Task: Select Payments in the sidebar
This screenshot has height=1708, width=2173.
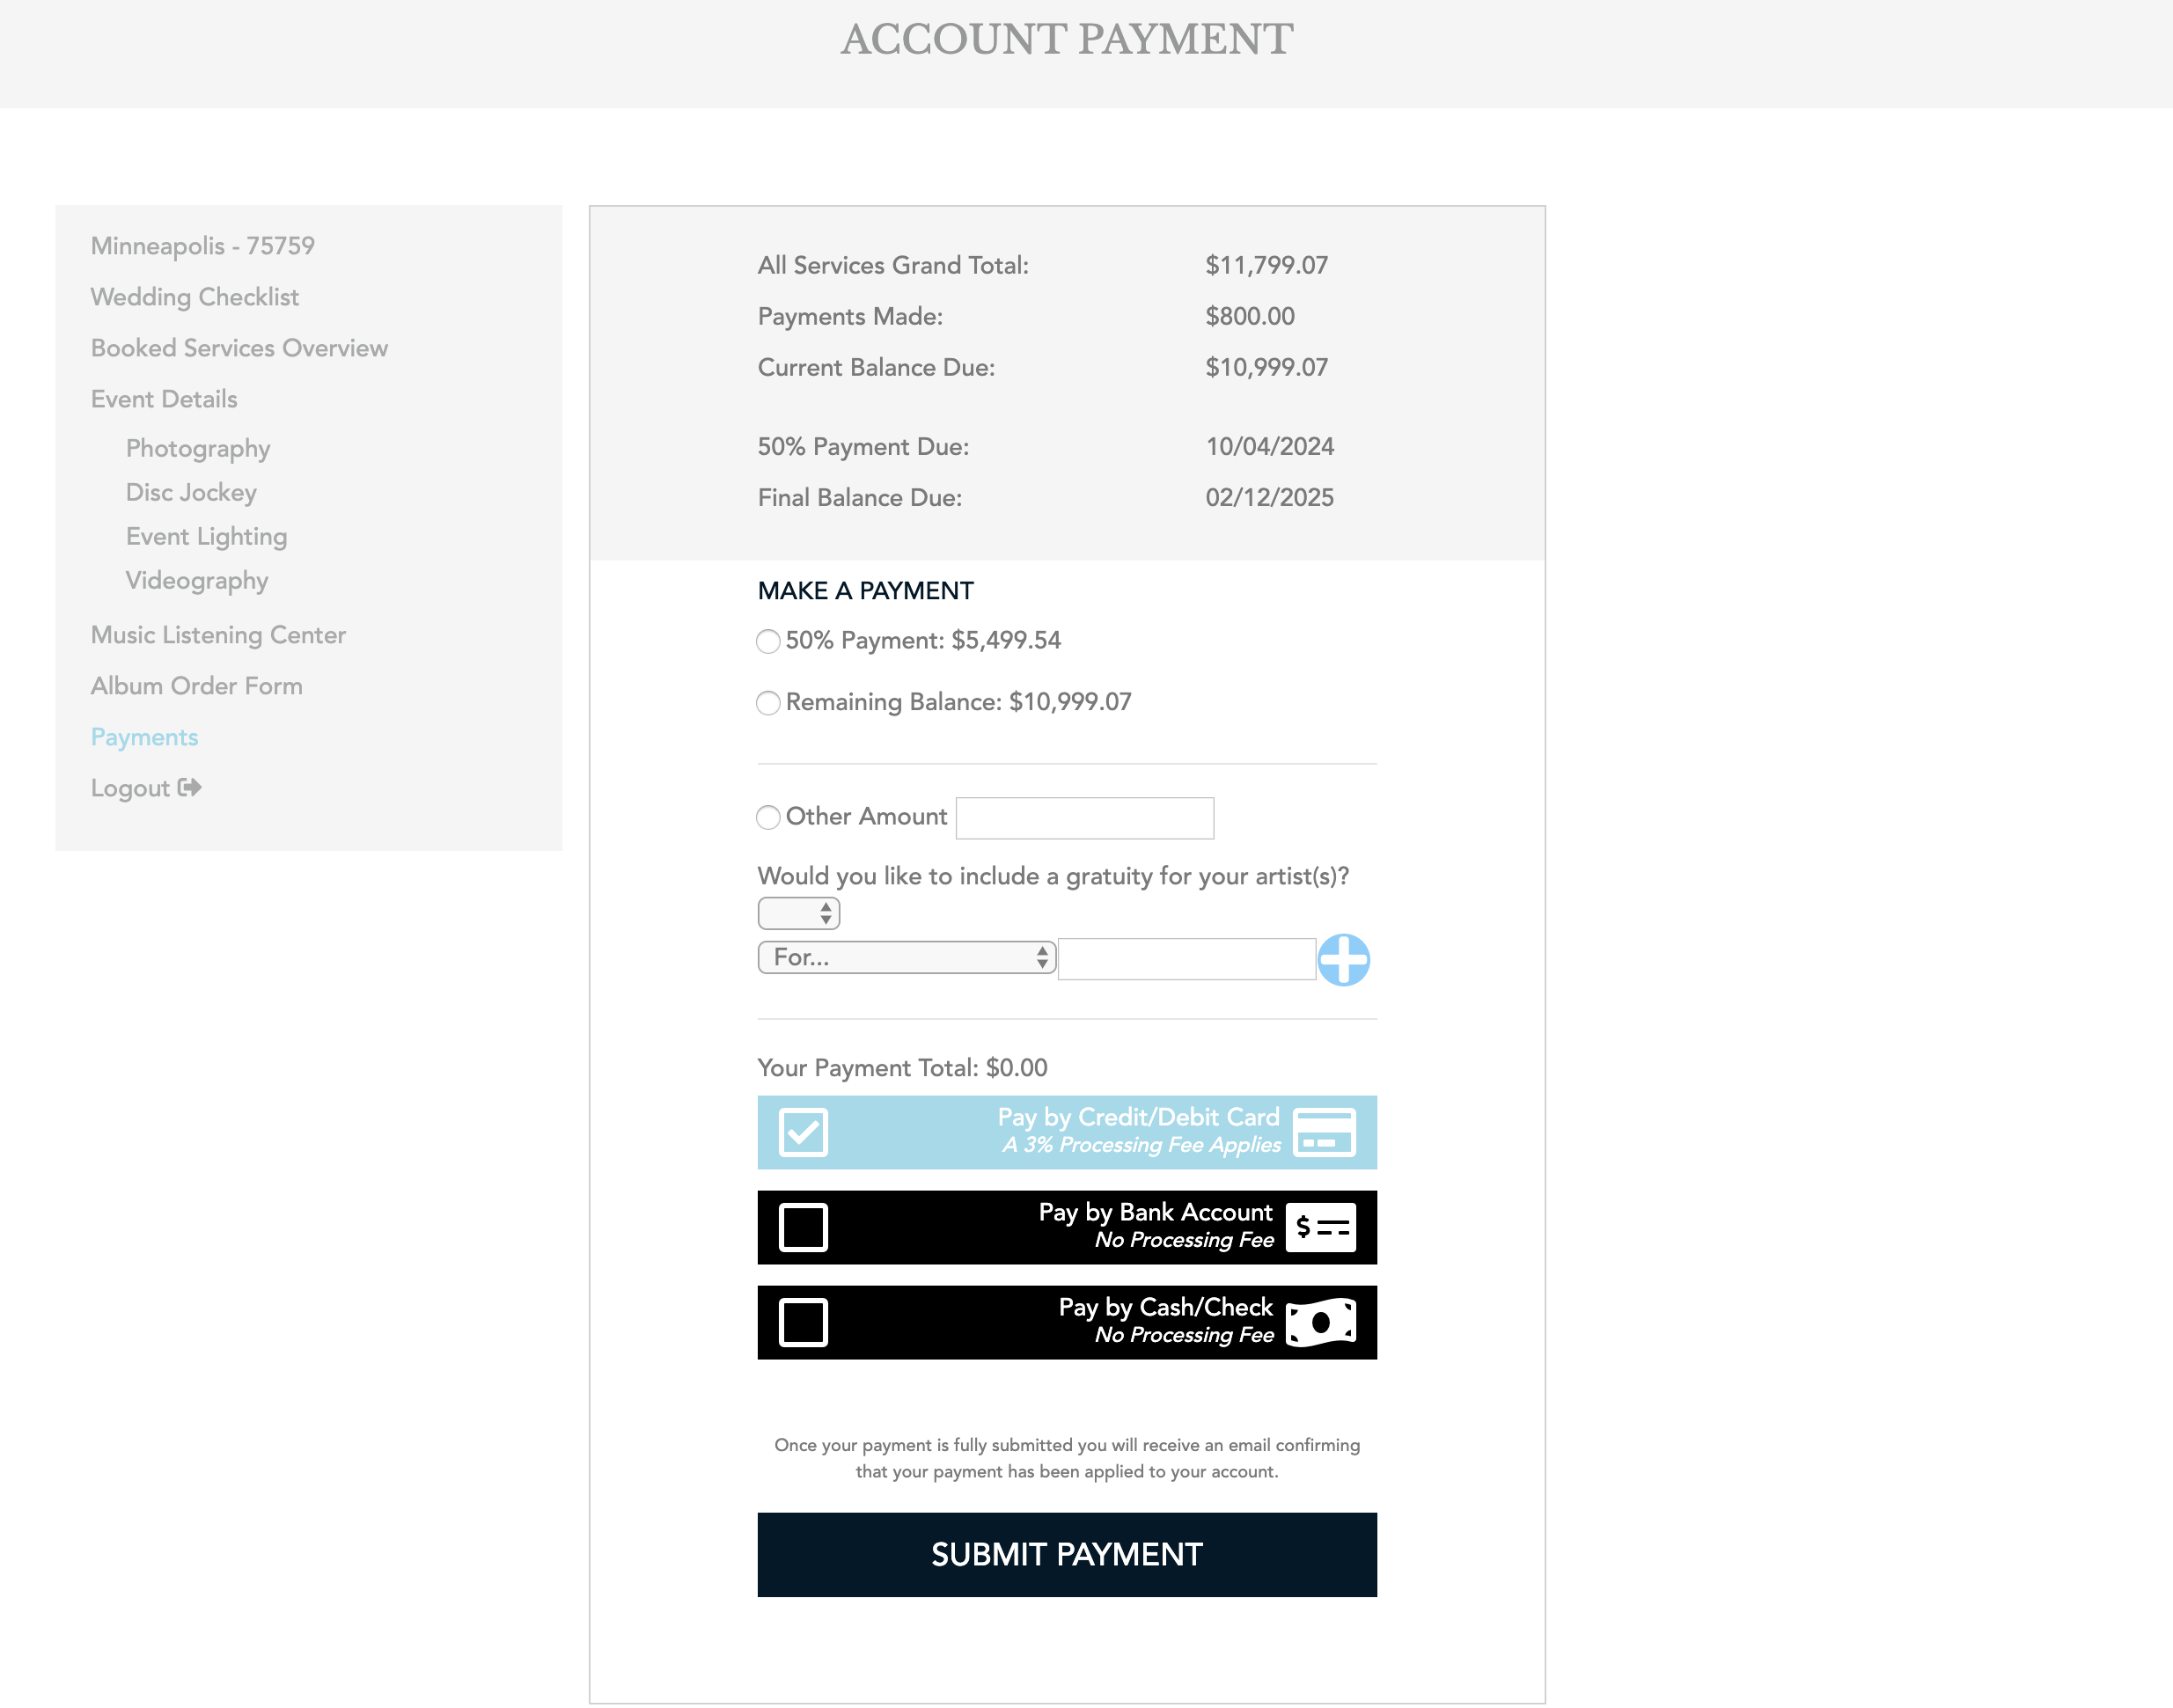Action: point(145,737)
